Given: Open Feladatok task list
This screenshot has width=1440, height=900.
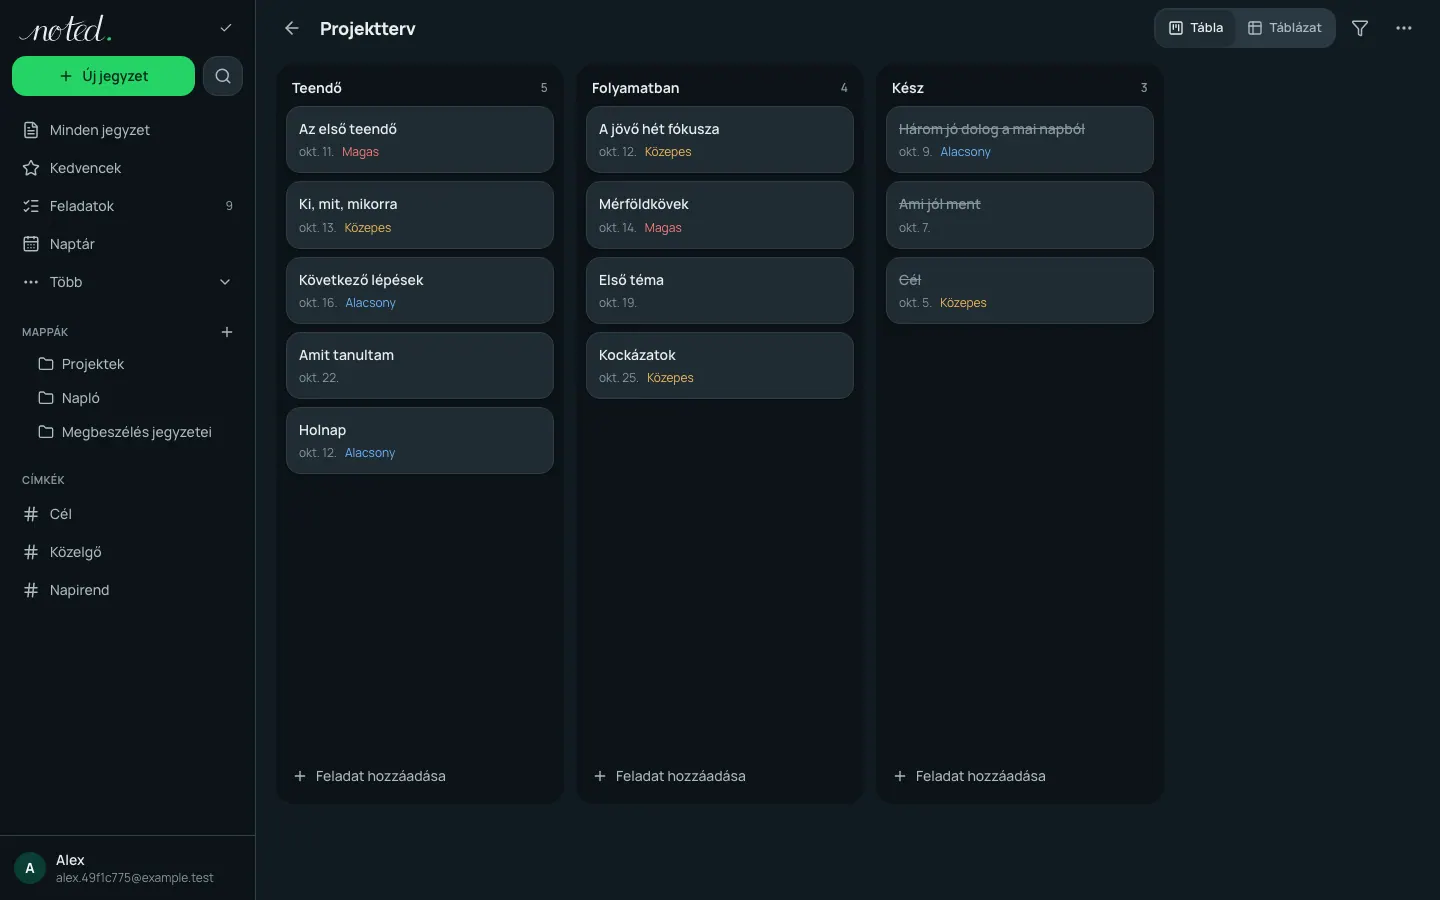Looking at the screenshot, I should tap(128, 206).
